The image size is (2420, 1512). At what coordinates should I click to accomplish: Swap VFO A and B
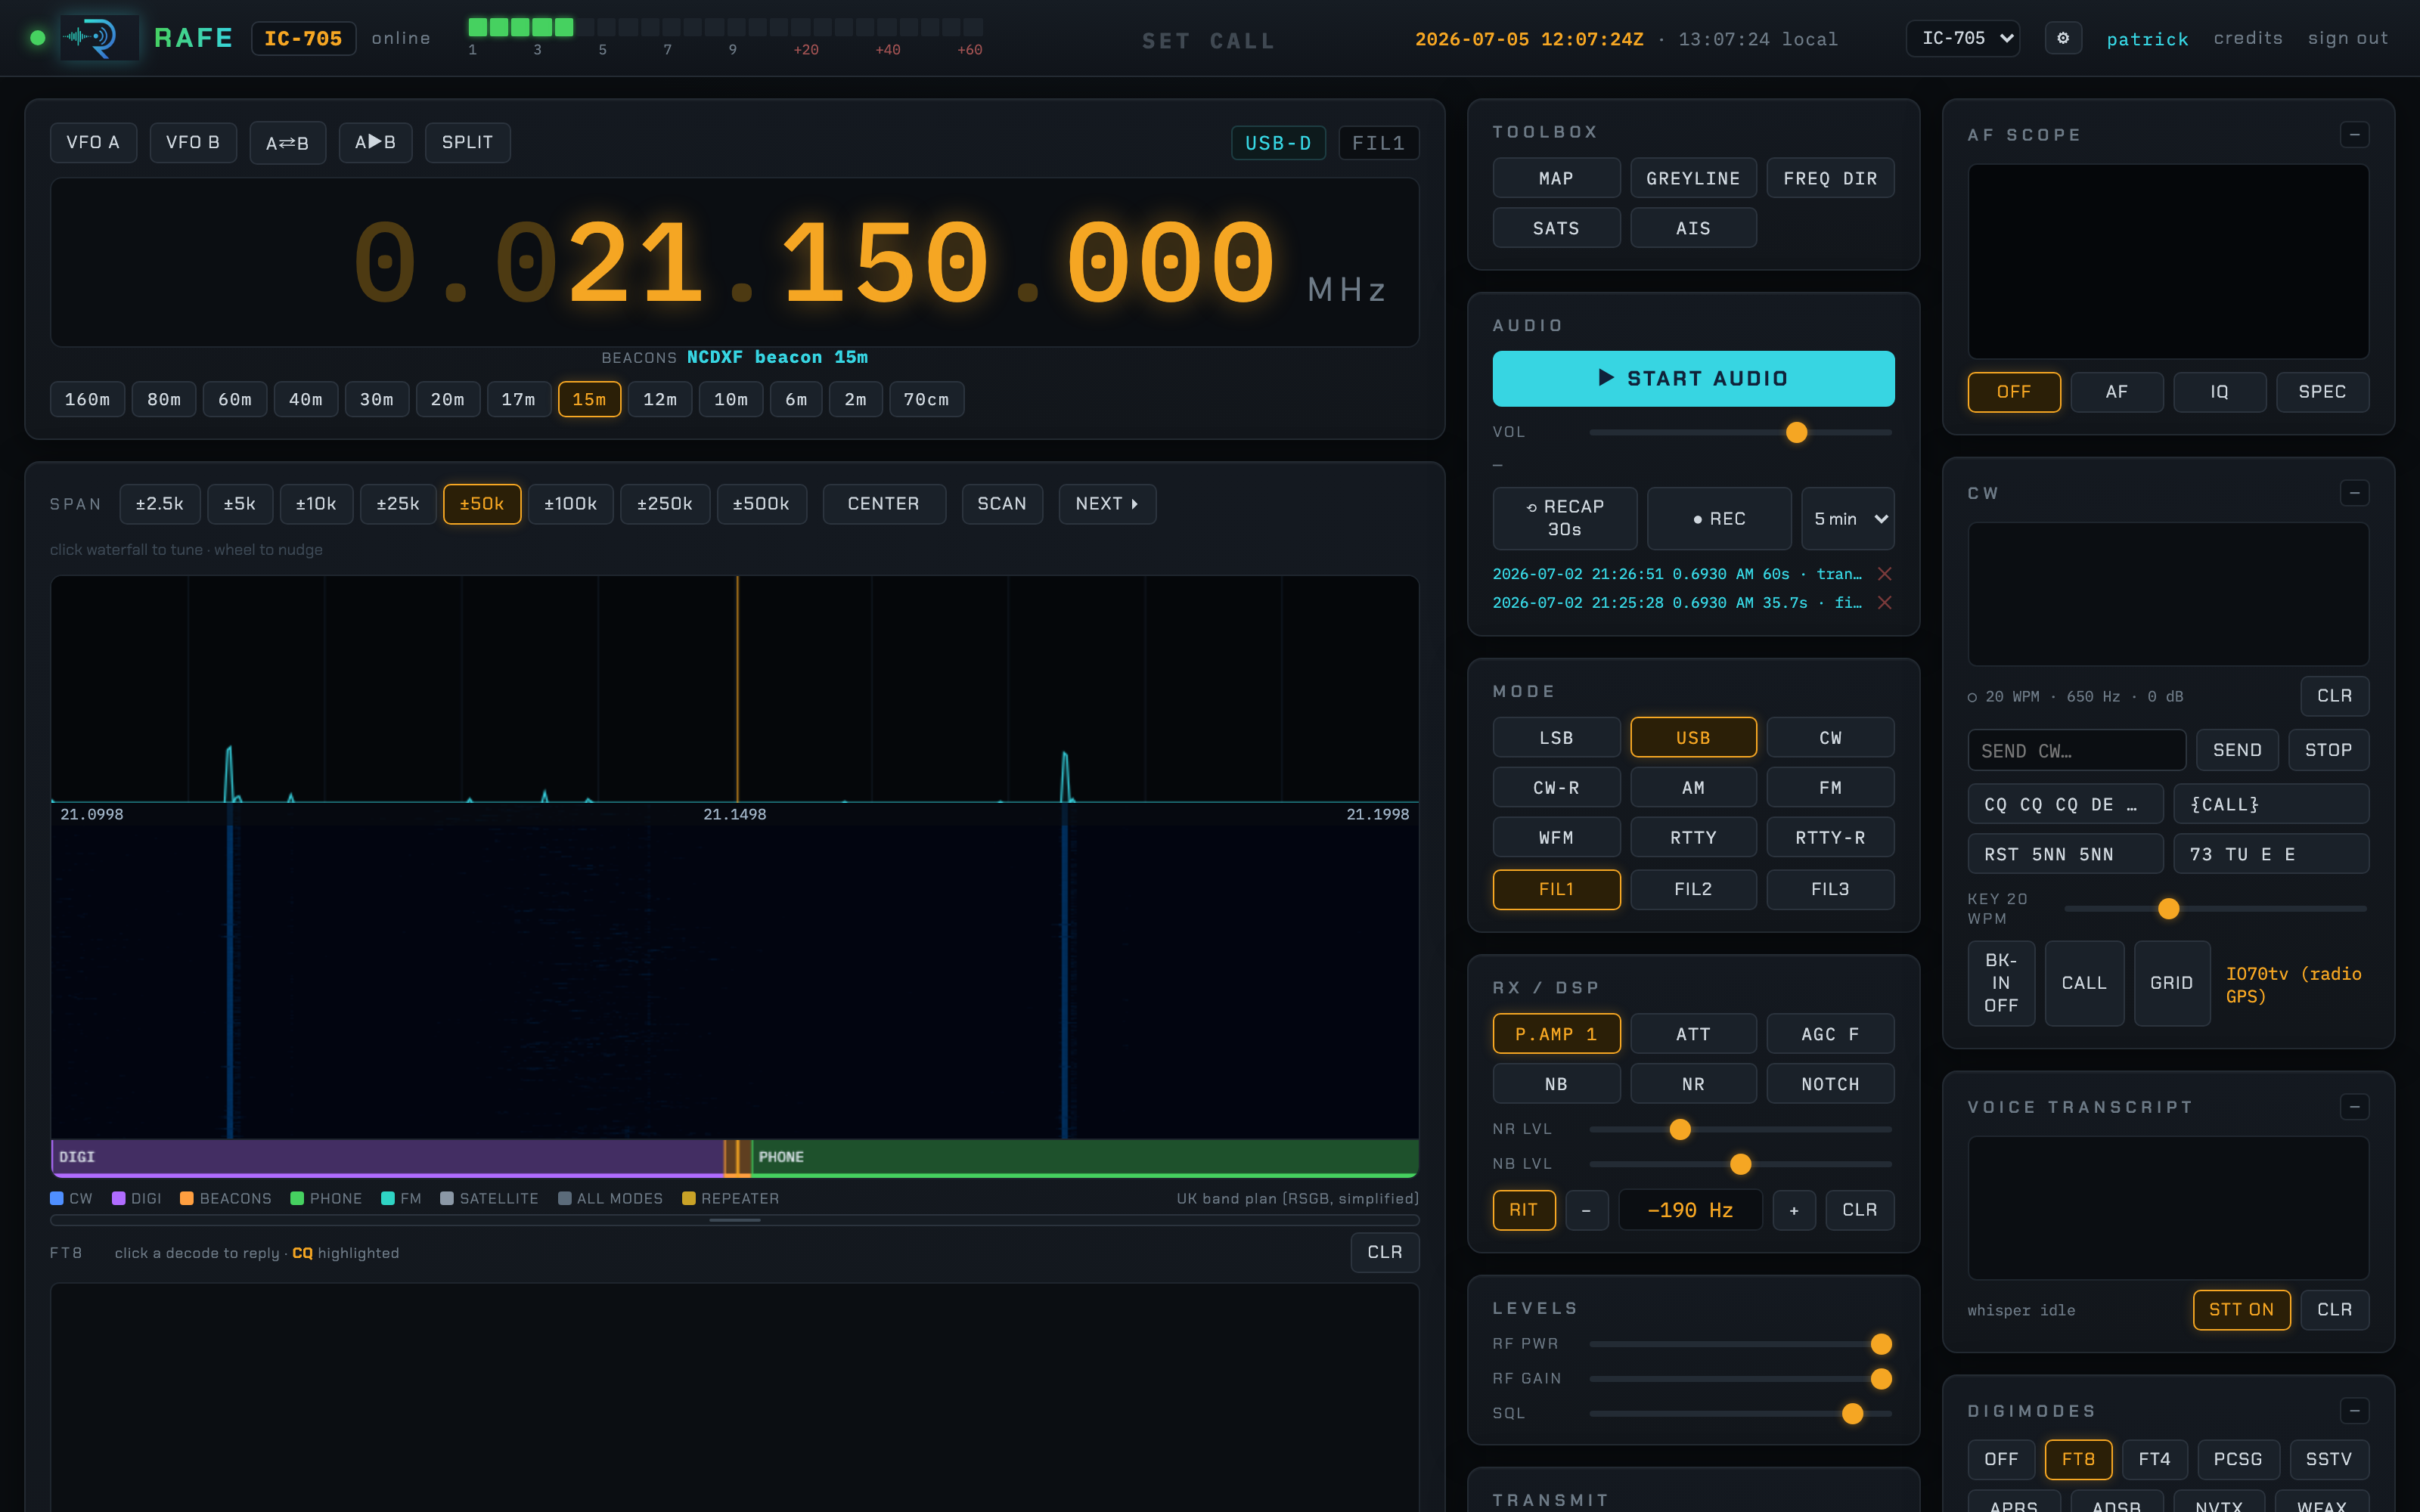288,143
